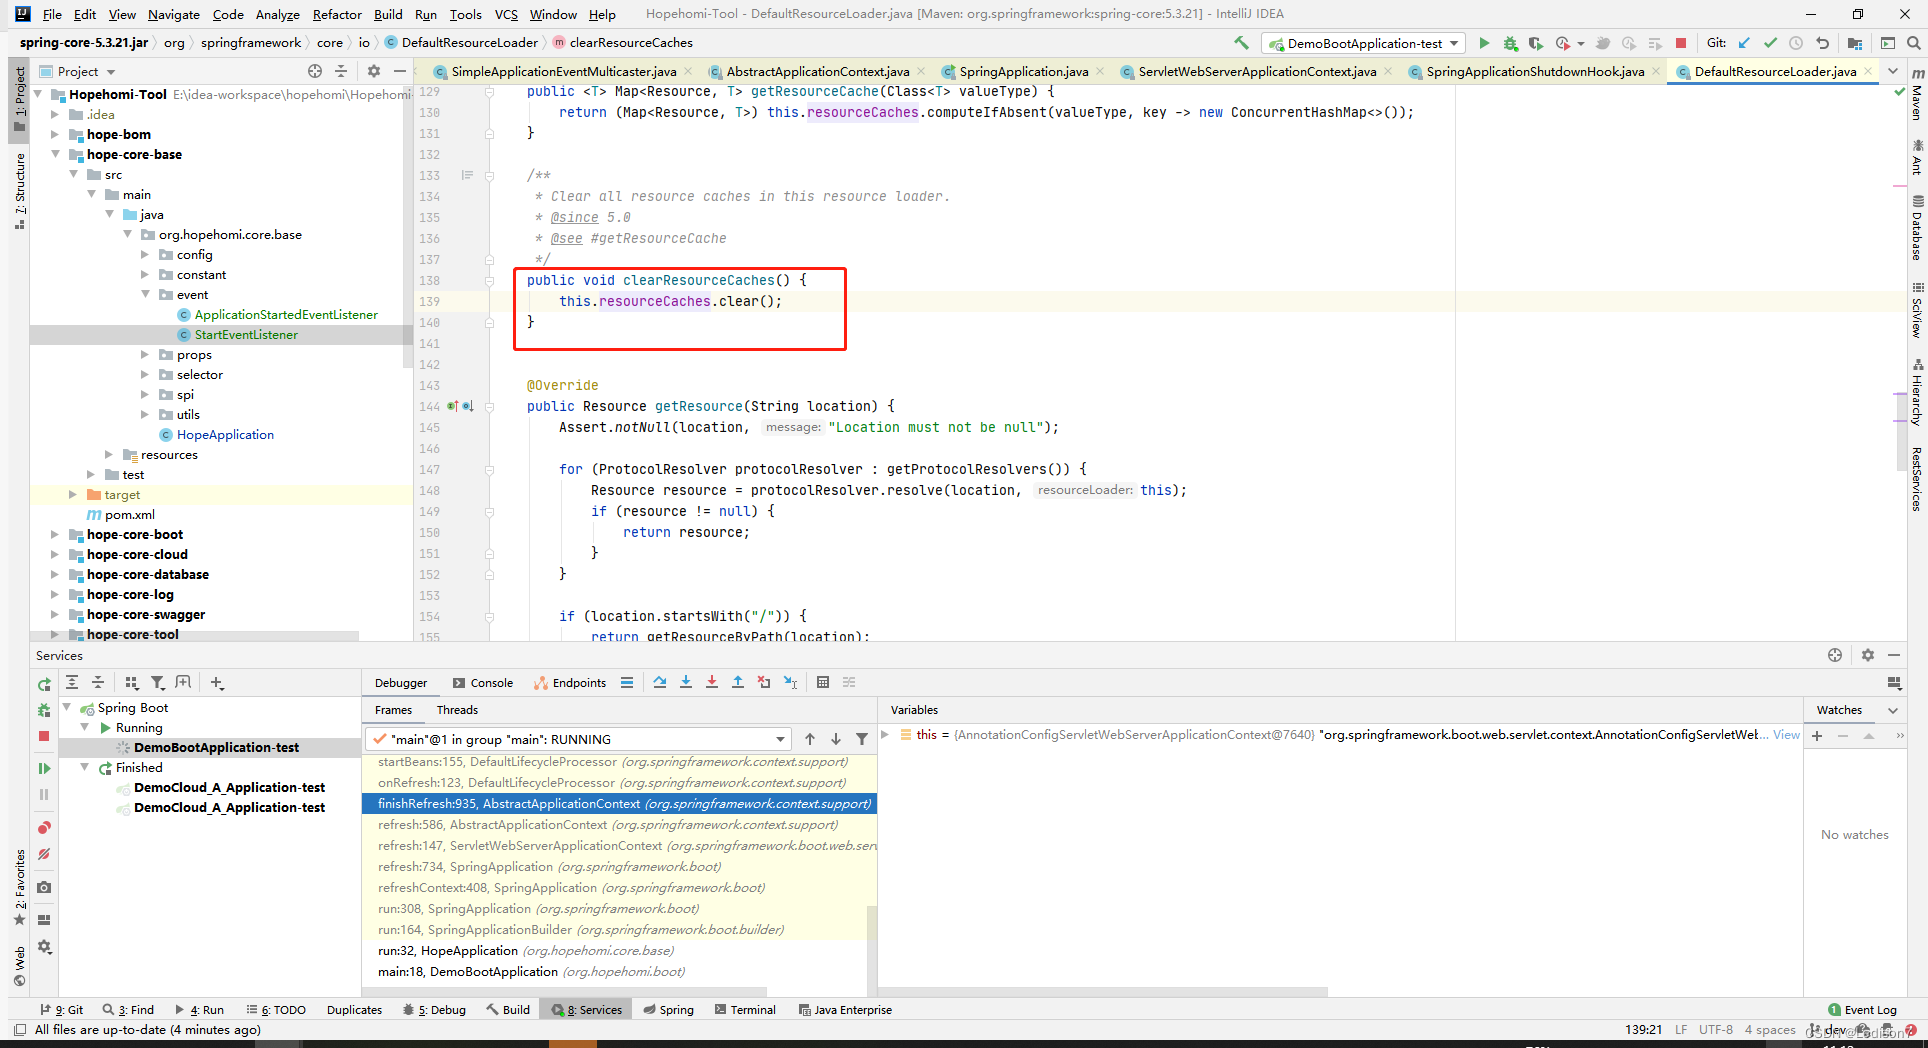Stop the running application (red square, top toolbar)
1928x1048 pixels.
(x=1681, y=43)
